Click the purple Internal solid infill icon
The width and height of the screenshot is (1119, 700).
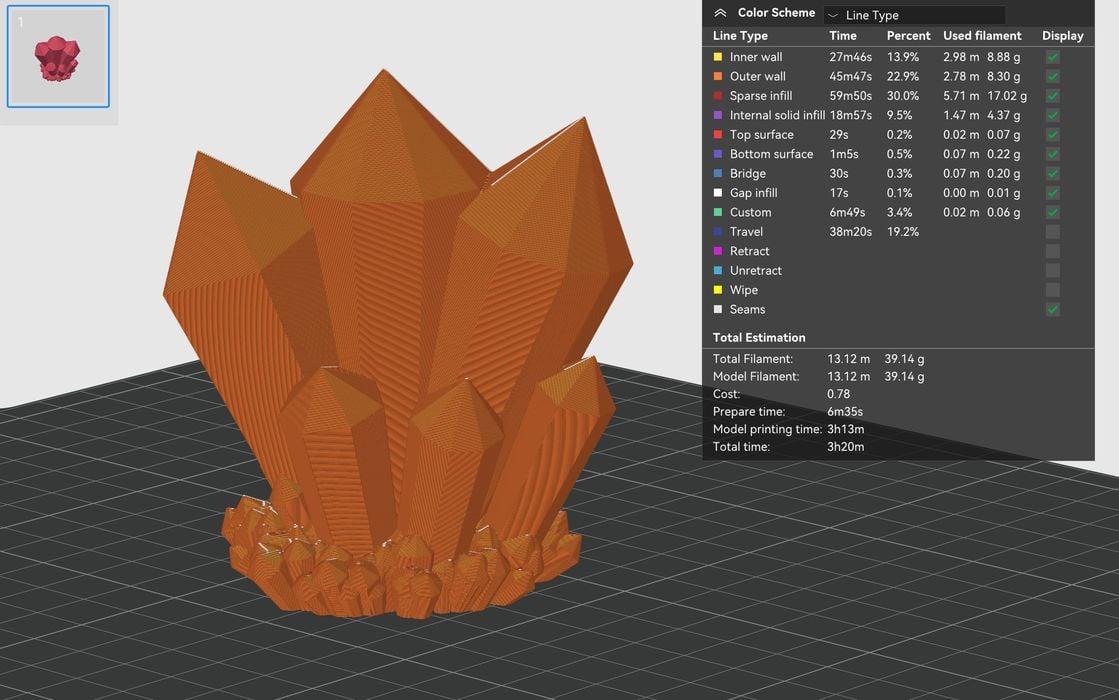[718, 115]
